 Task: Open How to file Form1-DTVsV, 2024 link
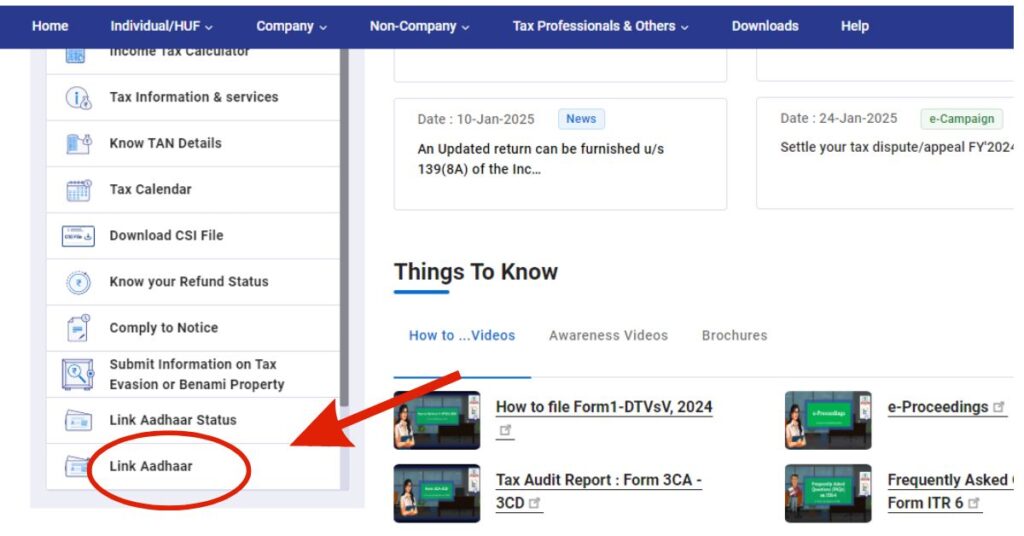[x=604, y=407]
